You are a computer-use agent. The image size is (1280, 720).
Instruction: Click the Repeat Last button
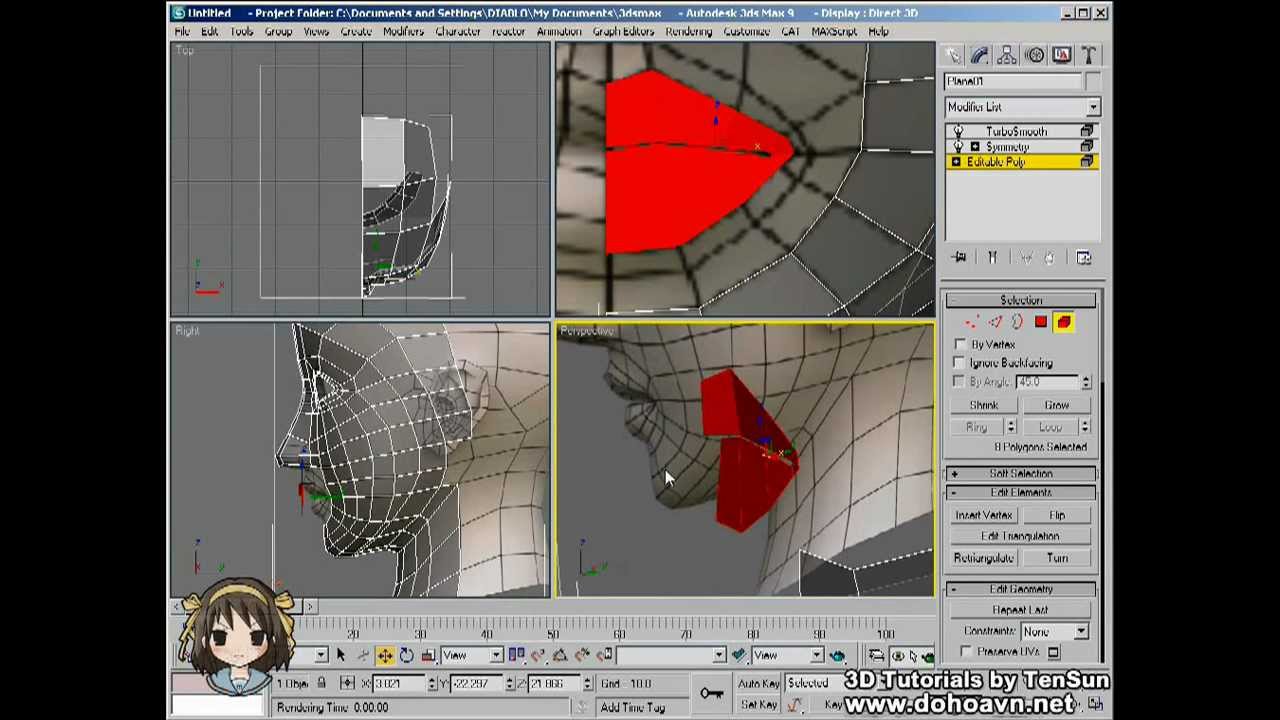pyautogui.click(x=1020, y=610)
